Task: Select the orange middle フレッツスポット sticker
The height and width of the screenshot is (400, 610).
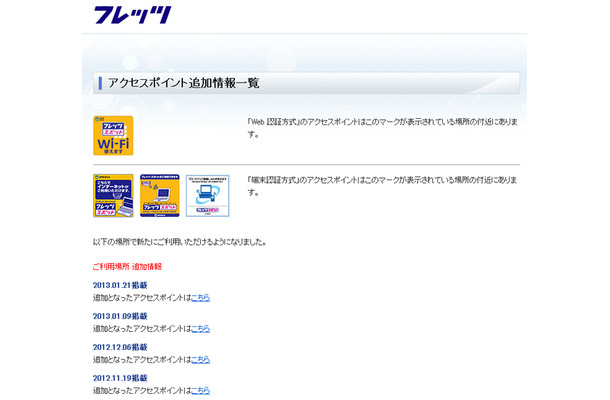Action: (x=160, y=195)
